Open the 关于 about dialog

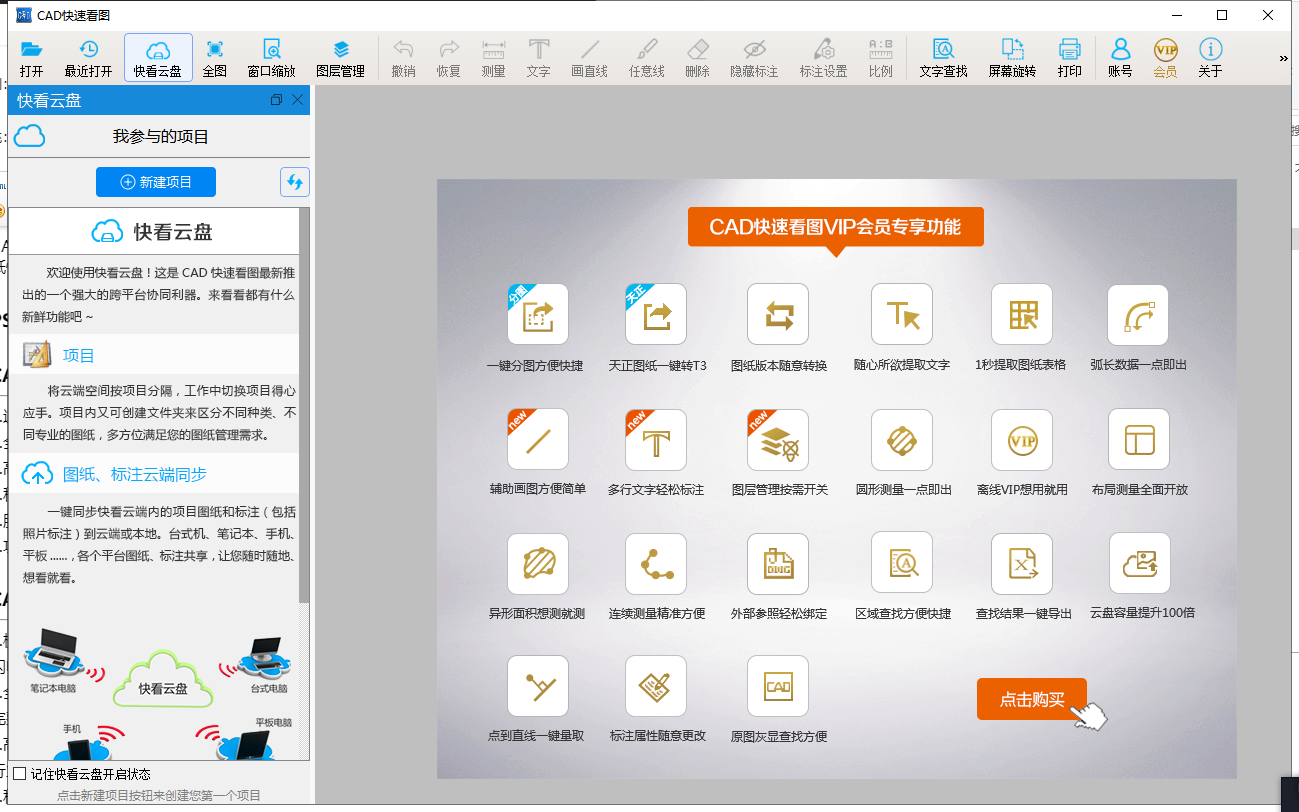(x=1210, y=58)
